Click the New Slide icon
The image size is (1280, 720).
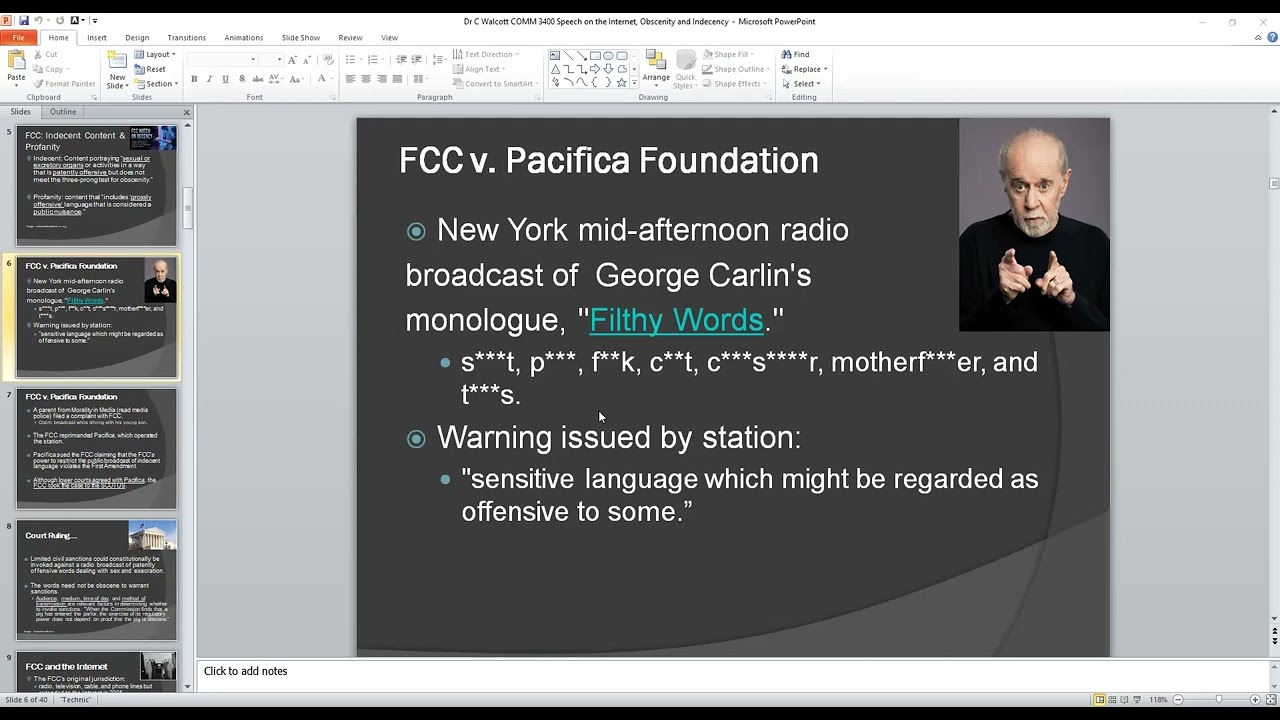[117, 60]
